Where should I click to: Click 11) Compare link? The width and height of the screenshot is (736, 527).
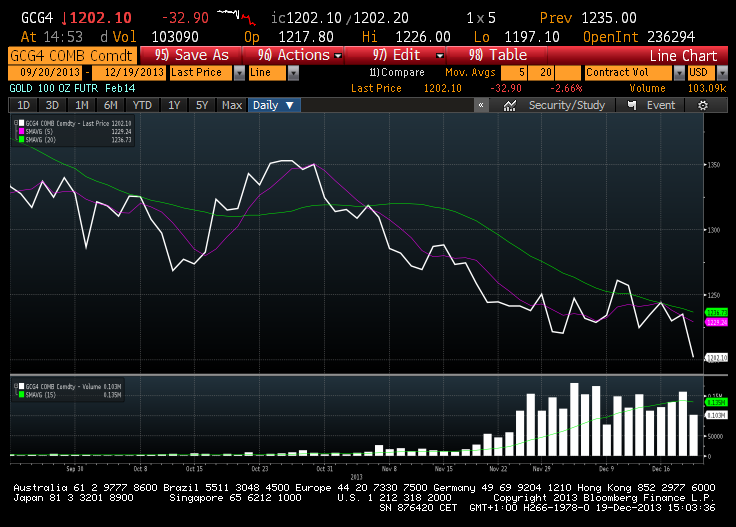point(397,73)
